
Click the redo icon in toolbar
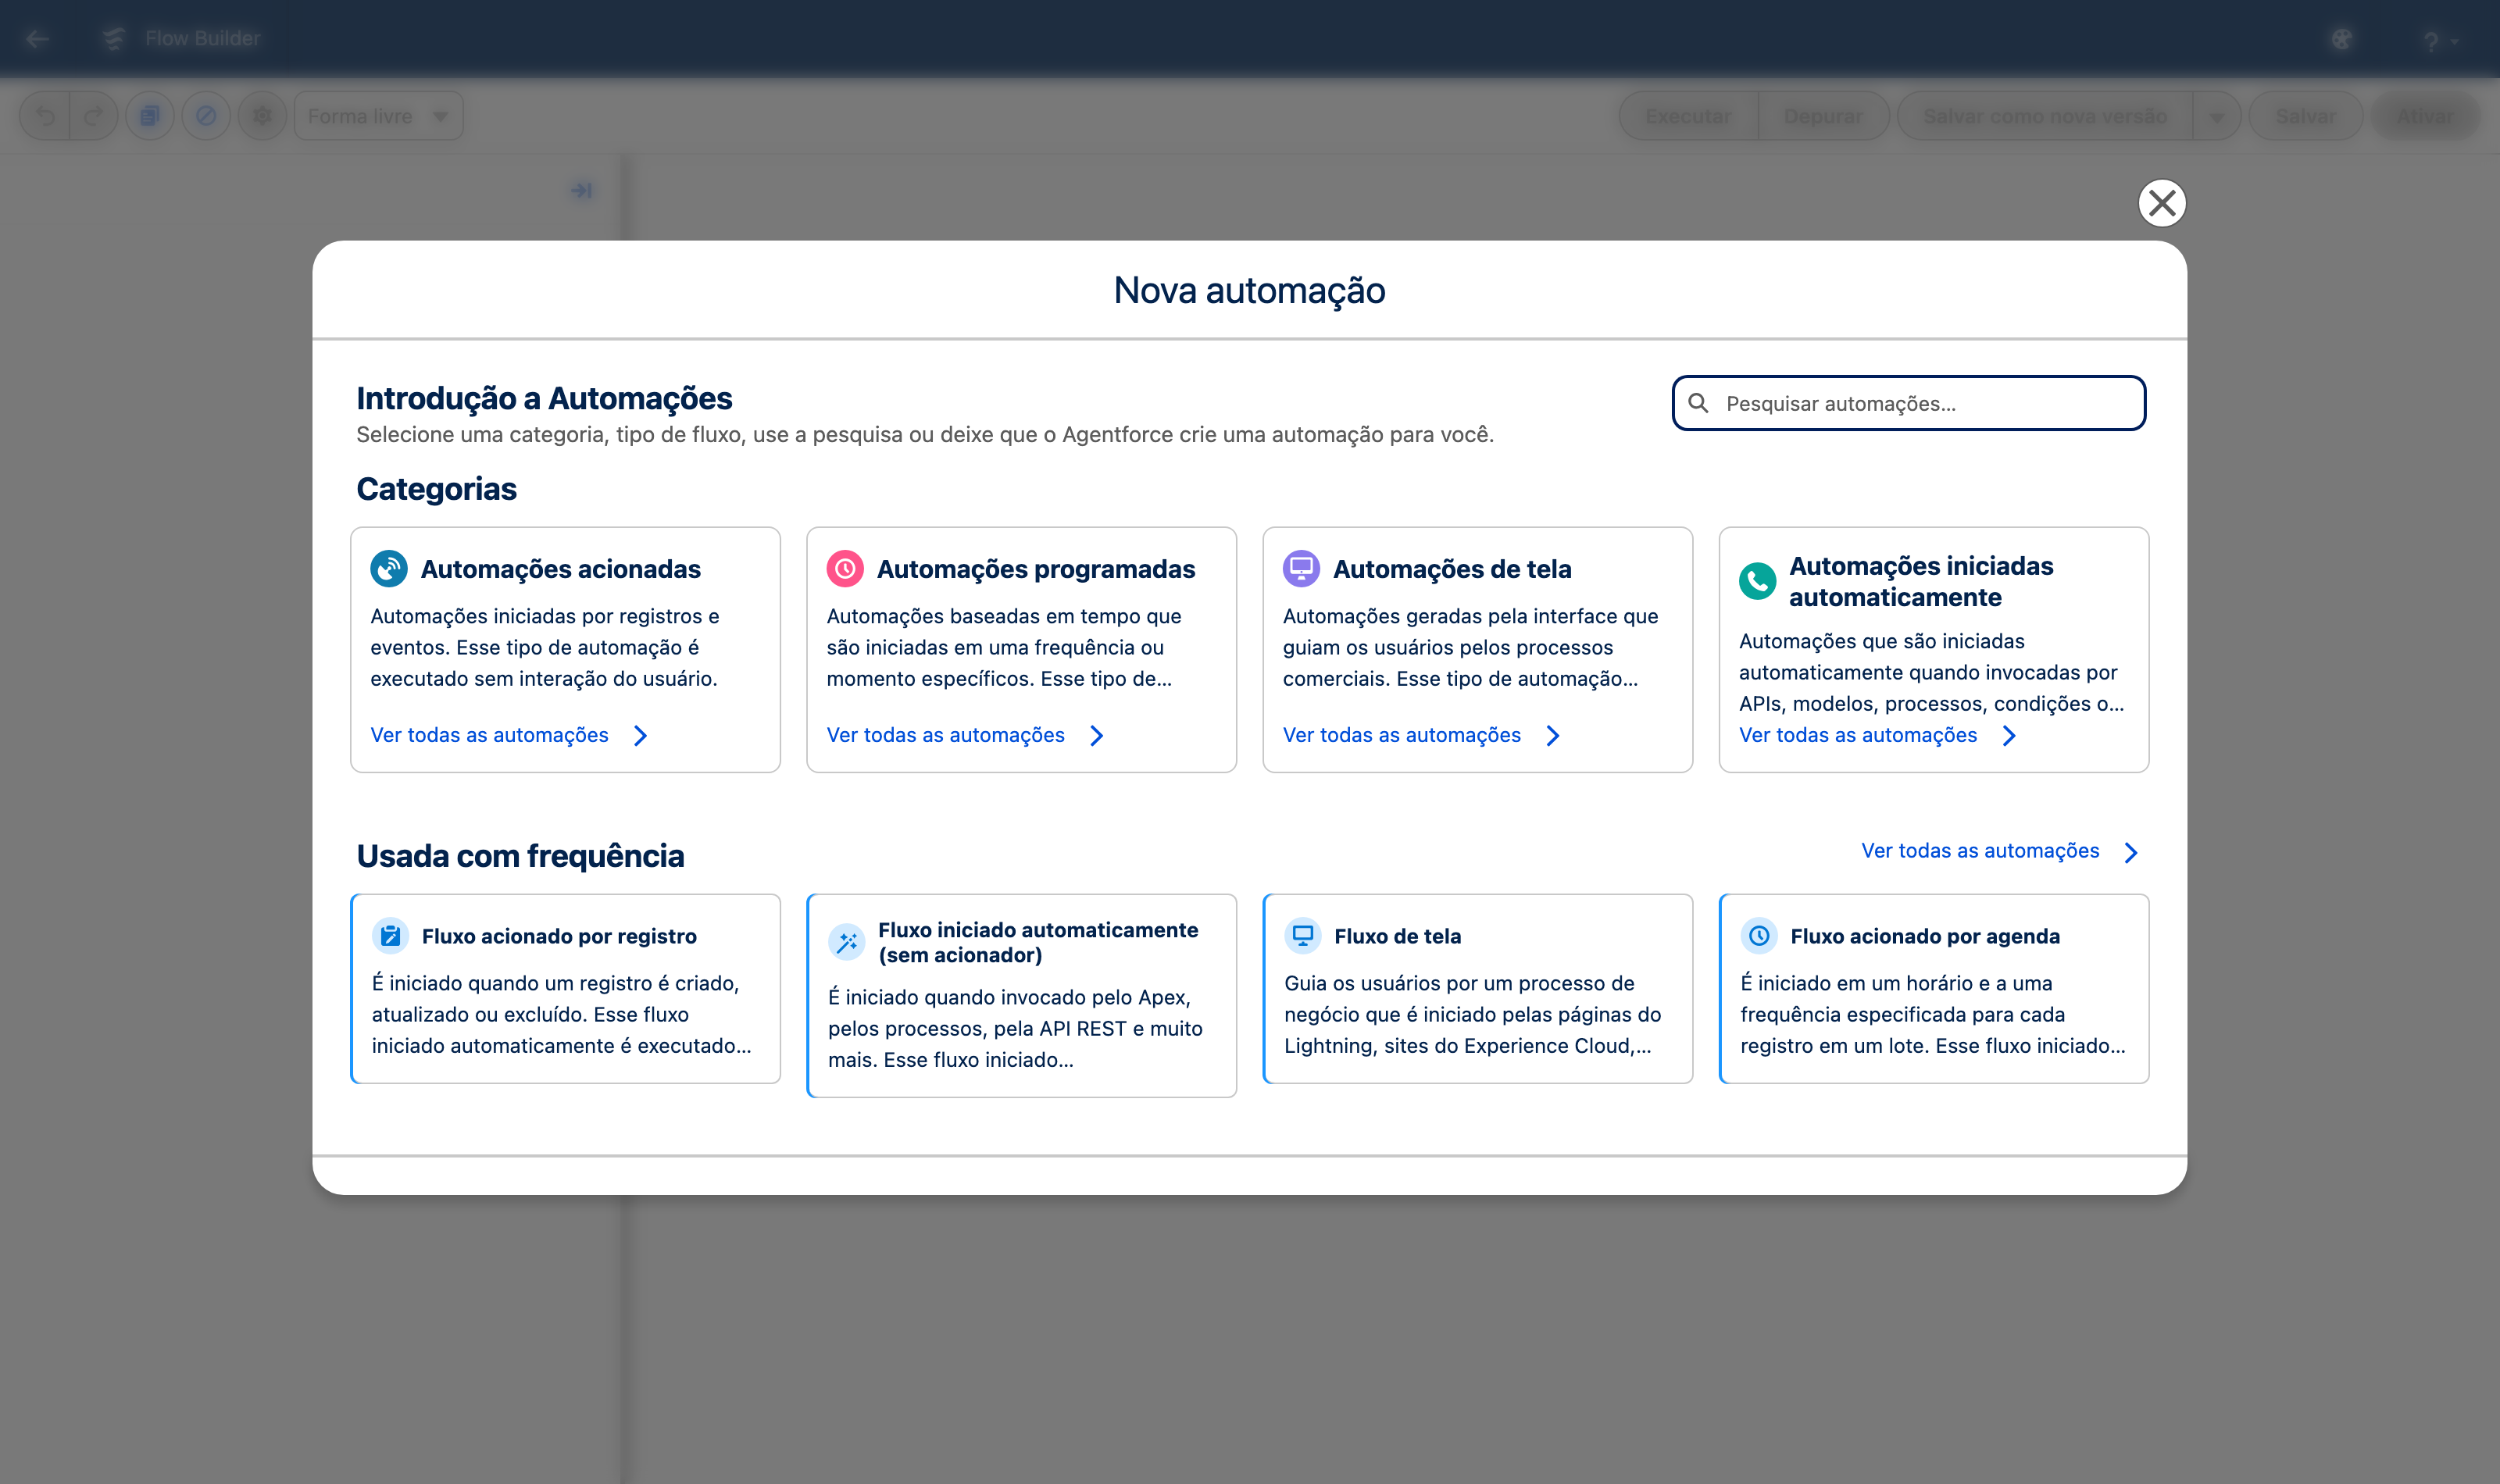coord(94,116)
